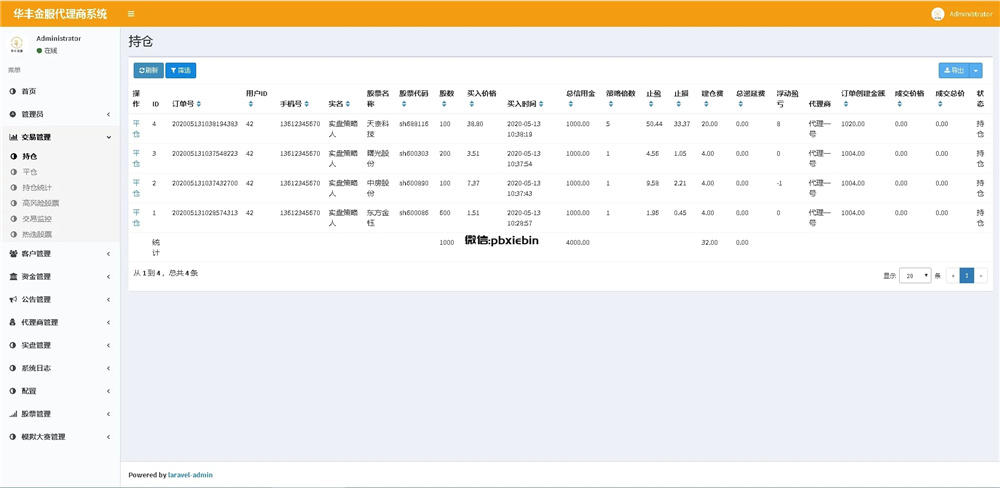Toggle the sidebar with the hamburger icon
Screen dimensions: 1000x488
[131, 14]
